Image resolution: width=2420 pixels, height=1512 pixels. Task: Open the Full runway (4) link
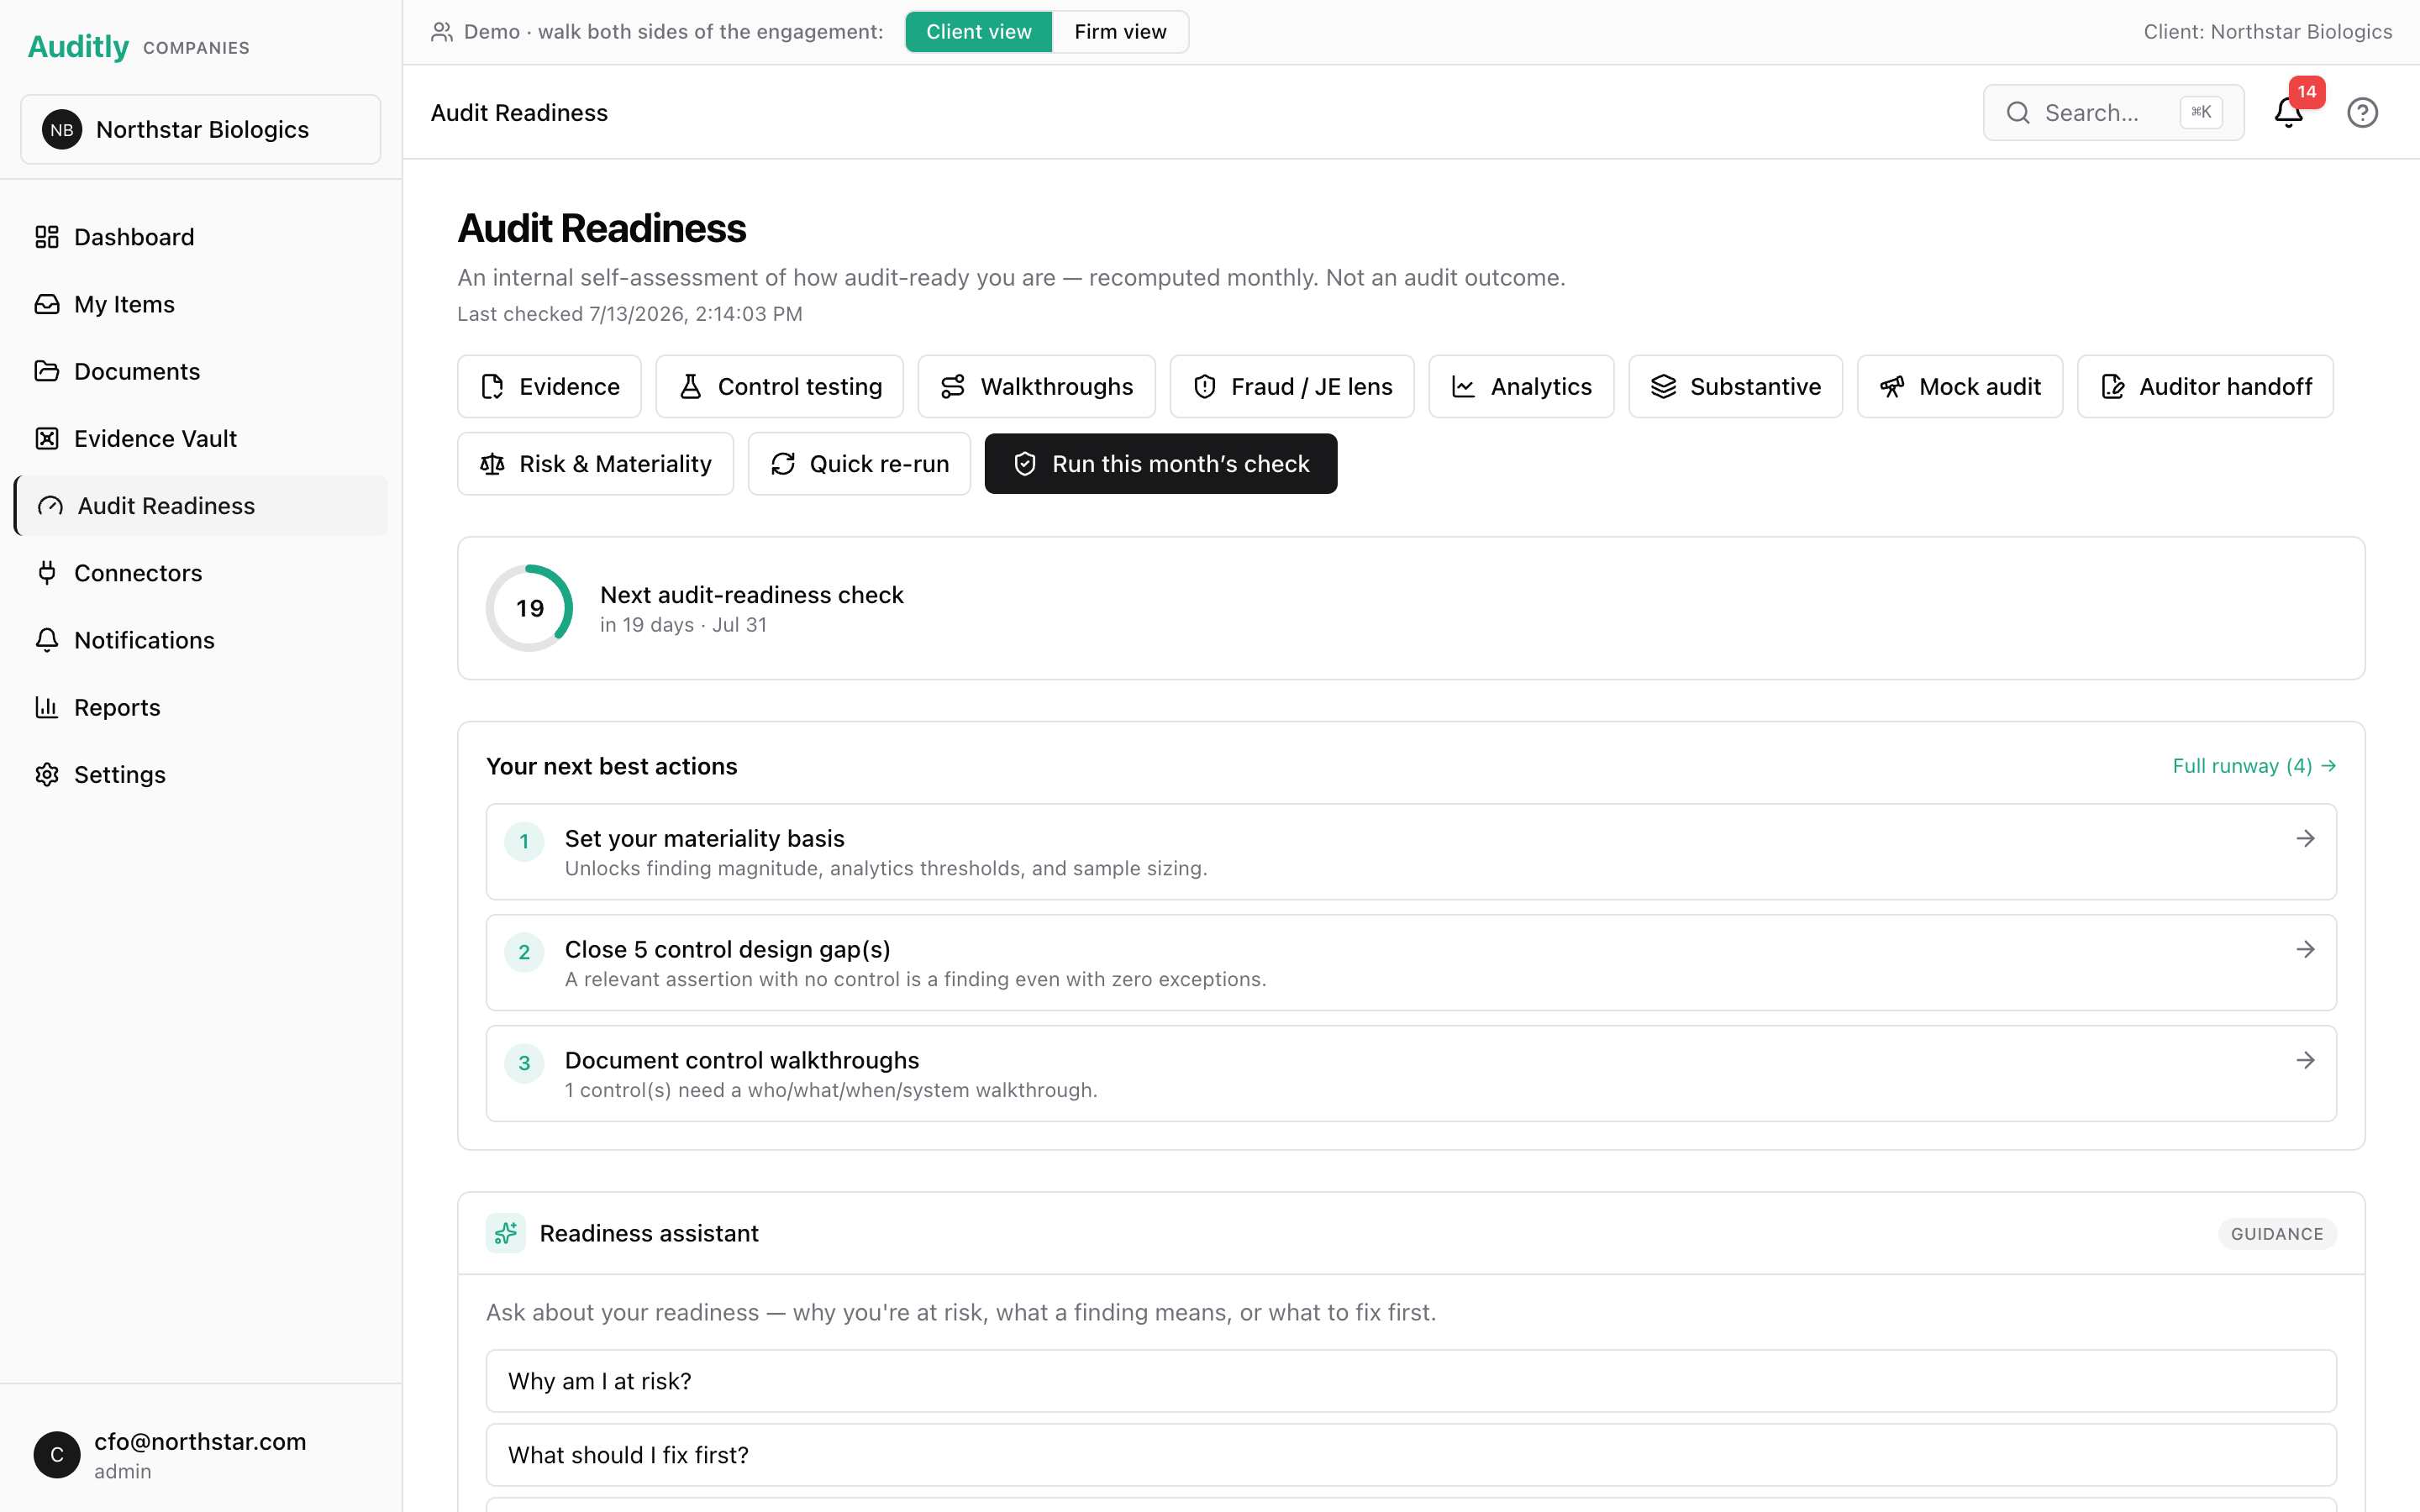point(2254,766)
